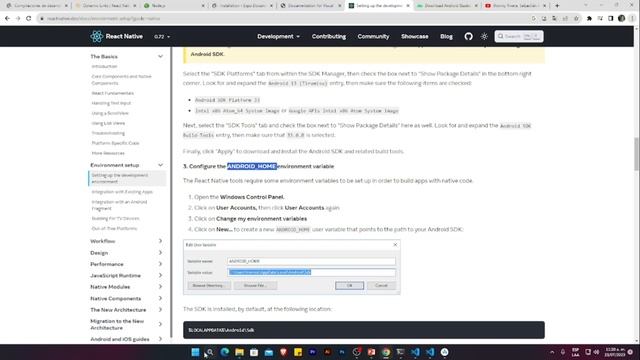Open Microsoft Store from the taskbar
The image size is (640, 360).
coord(254,352)
